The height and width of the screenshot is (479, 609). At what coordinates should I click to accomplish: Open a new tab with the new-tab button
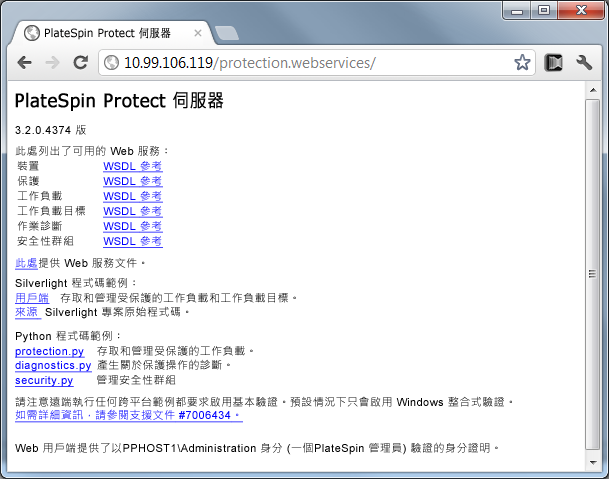[227, 33]
